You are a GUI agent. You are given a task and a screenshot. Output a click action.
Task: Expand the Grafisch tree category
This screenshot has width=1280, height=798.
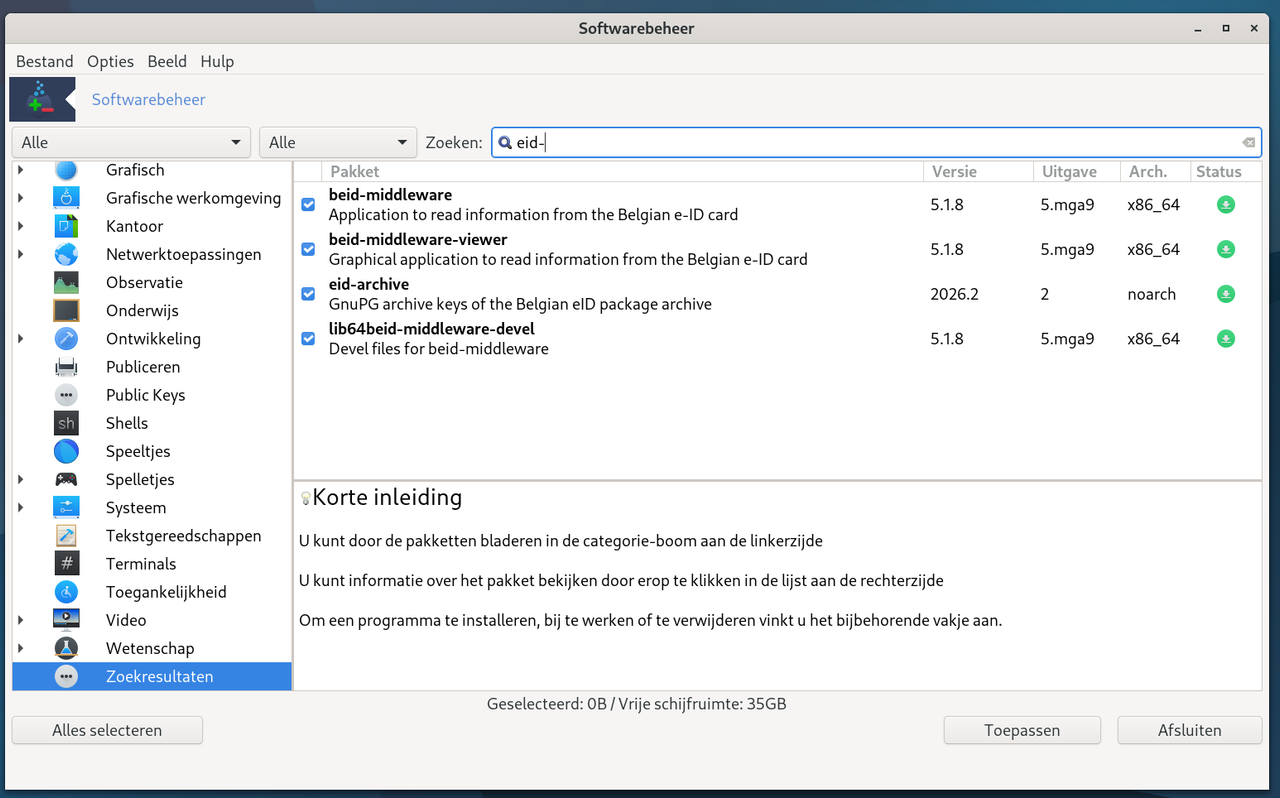(x=20, y=170)
